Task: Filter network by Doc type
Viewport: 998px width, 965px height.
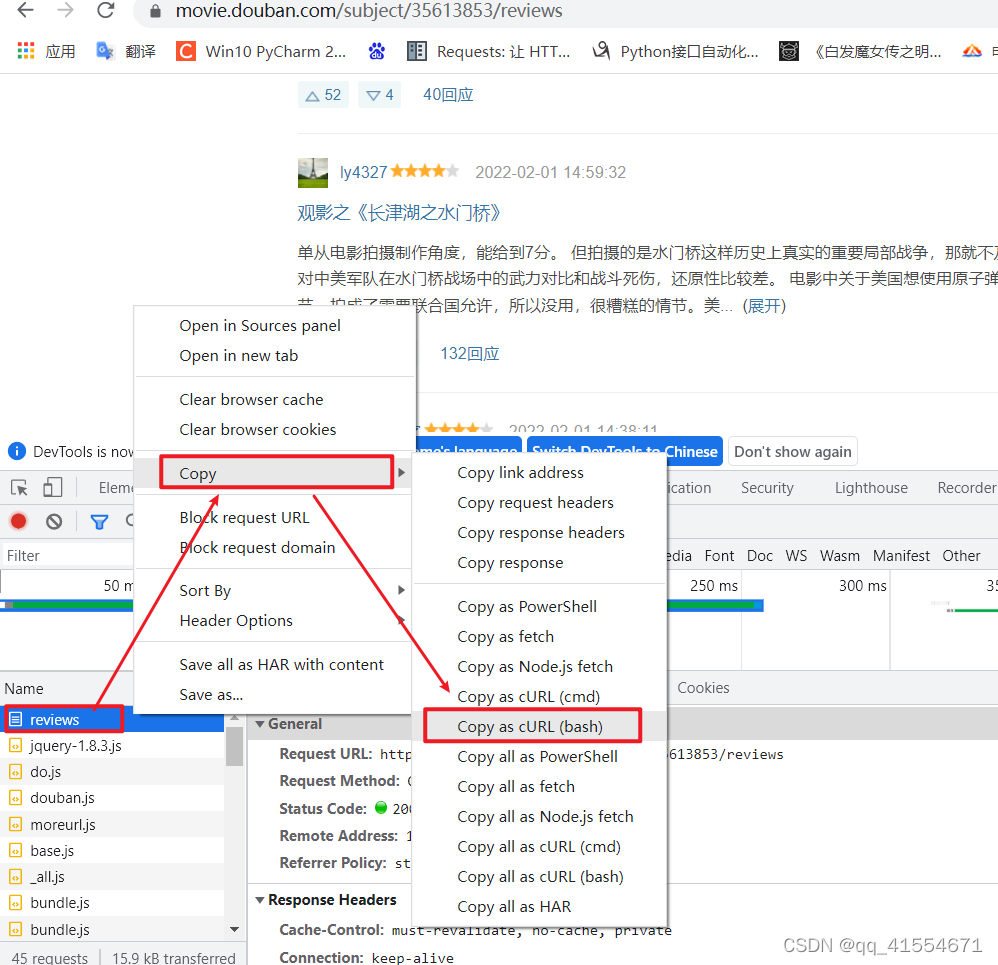Action: 759,556
